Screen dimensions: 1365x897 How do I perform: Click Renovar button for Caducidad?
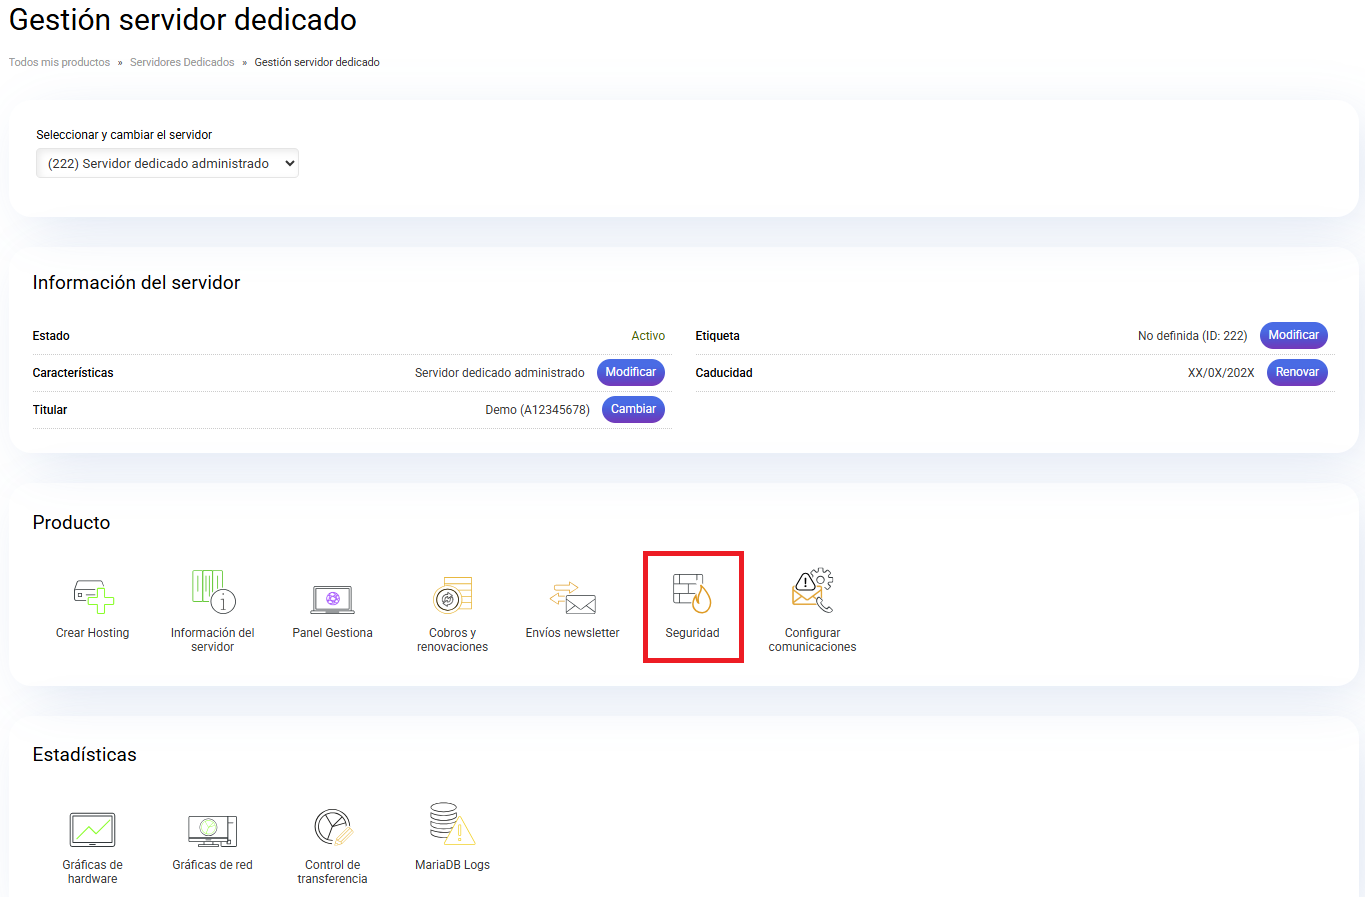pos(1297,372)
